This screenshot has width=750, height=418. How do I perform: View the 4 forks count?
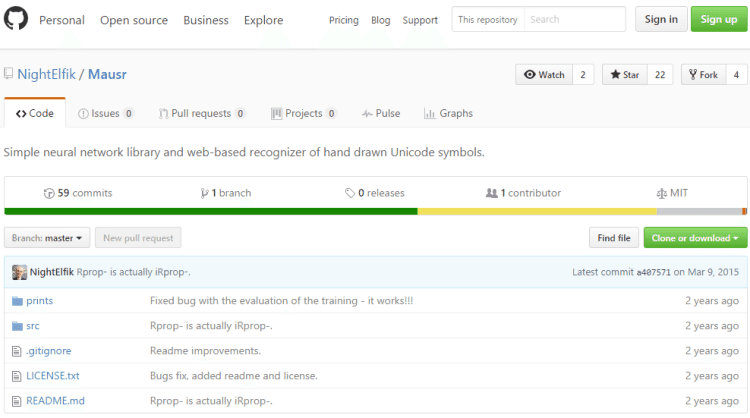click(736, 75)
